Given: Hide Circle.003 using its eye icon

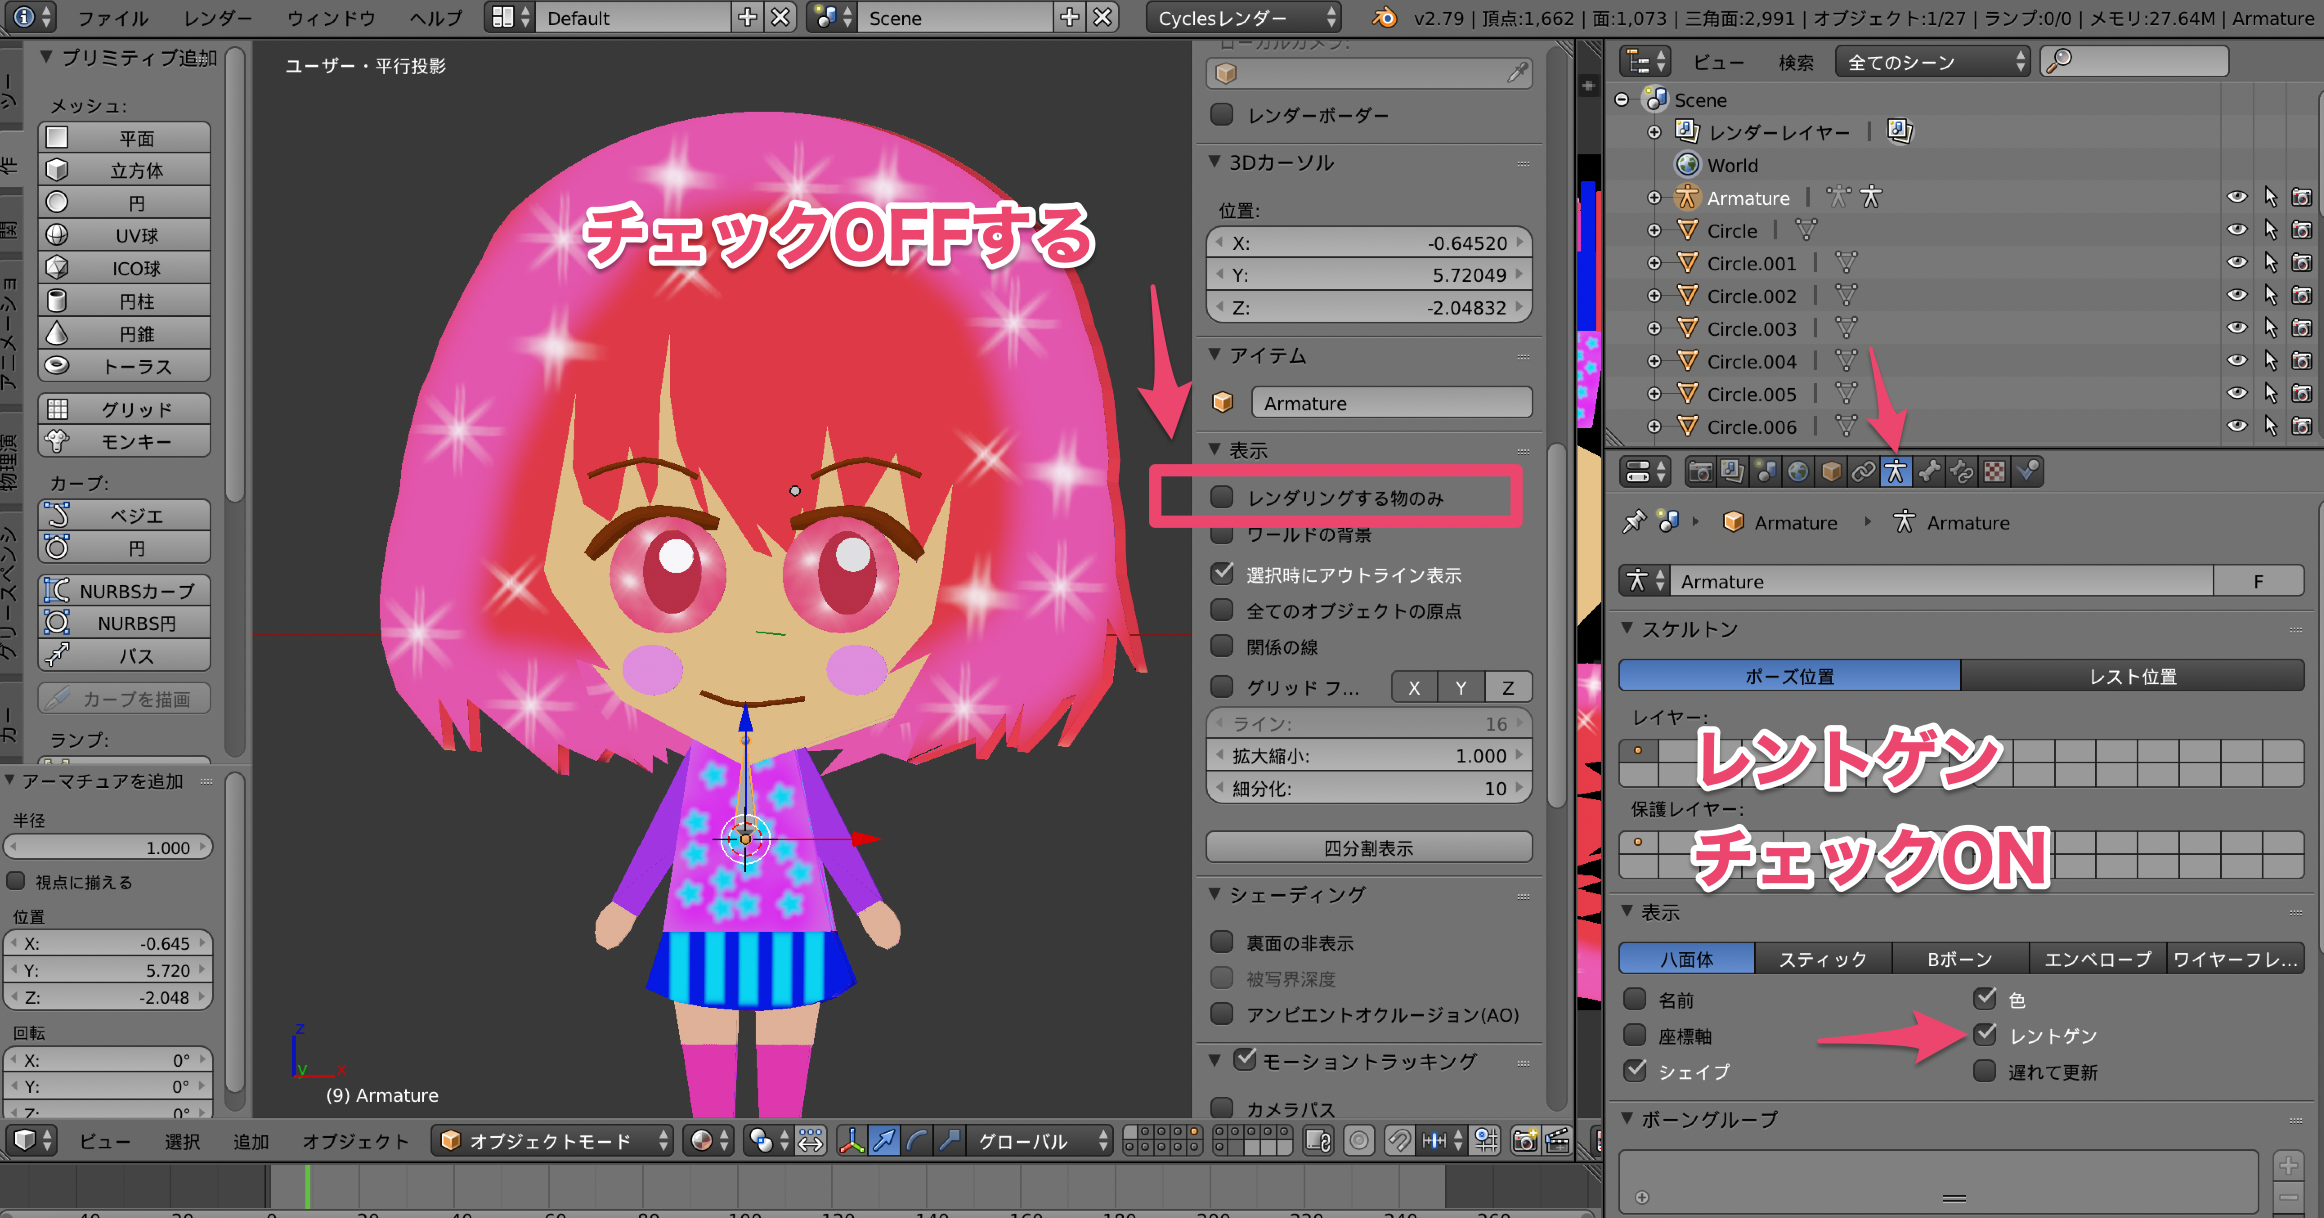Looking at the screenshot, I should [x=2236, y=328].
